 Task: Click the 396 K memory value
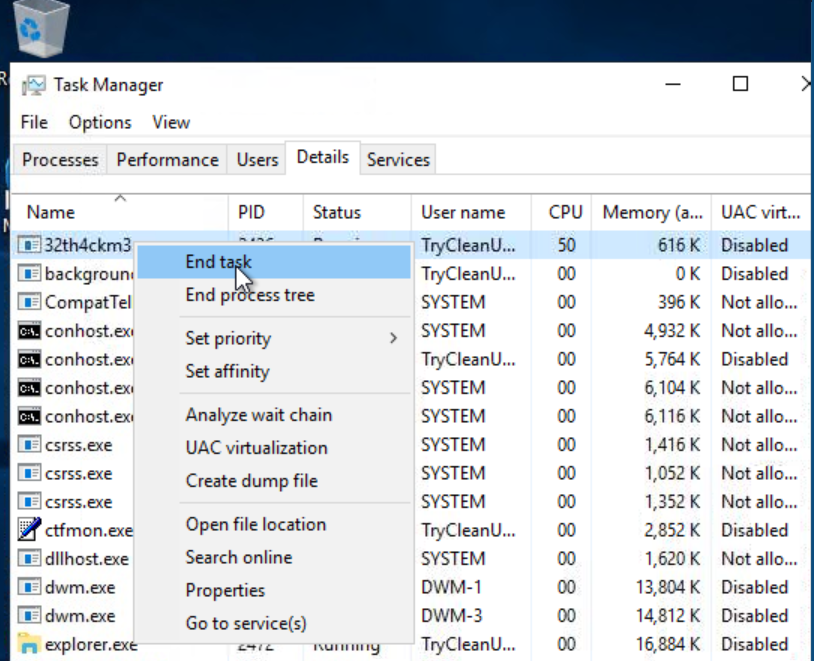[679, 302]
